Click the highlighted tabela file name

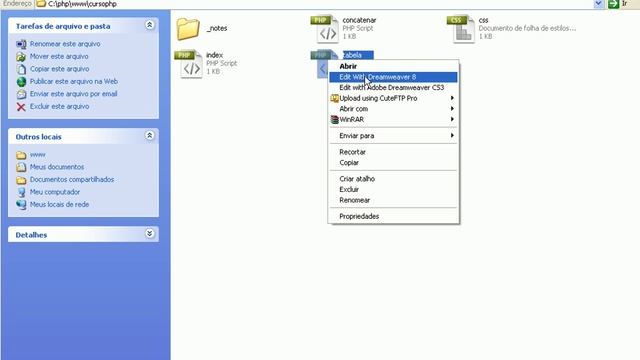point(358,56)
